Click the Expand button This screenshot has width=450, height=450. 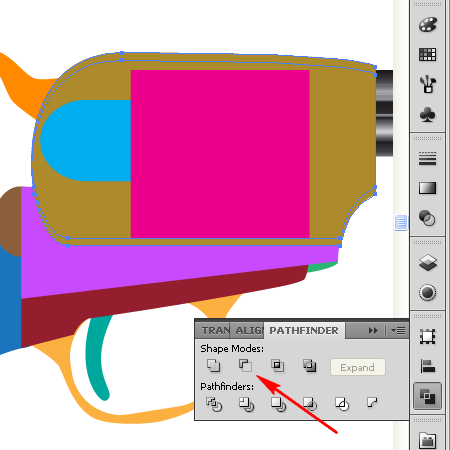pyautogui.click(x=358, y=367)
